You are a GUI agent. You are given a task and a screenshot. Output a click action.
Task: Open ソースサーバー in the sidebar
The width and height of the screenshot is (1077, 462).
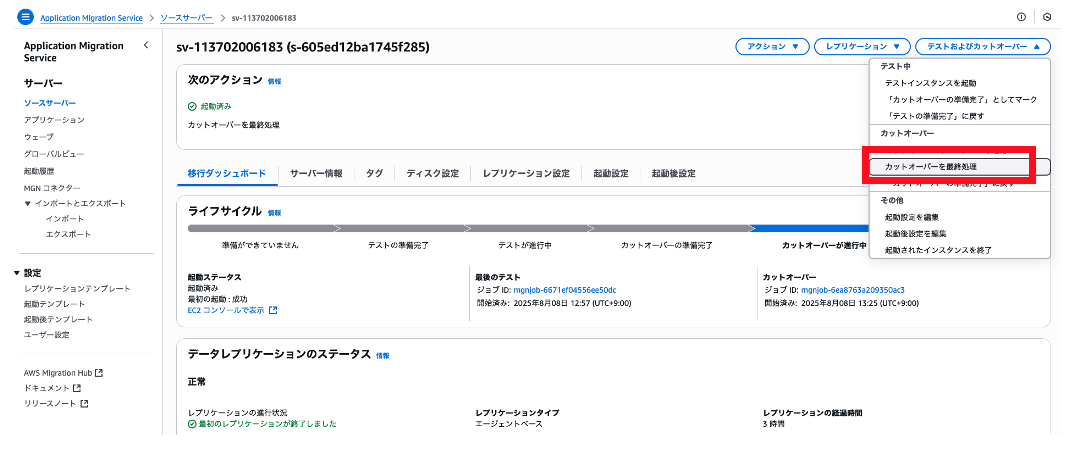[x=50, y=103]
